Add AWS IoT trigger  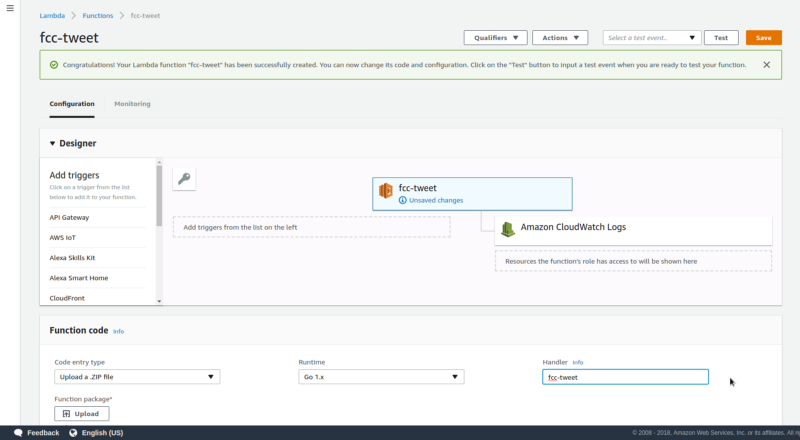pos(62,238)
